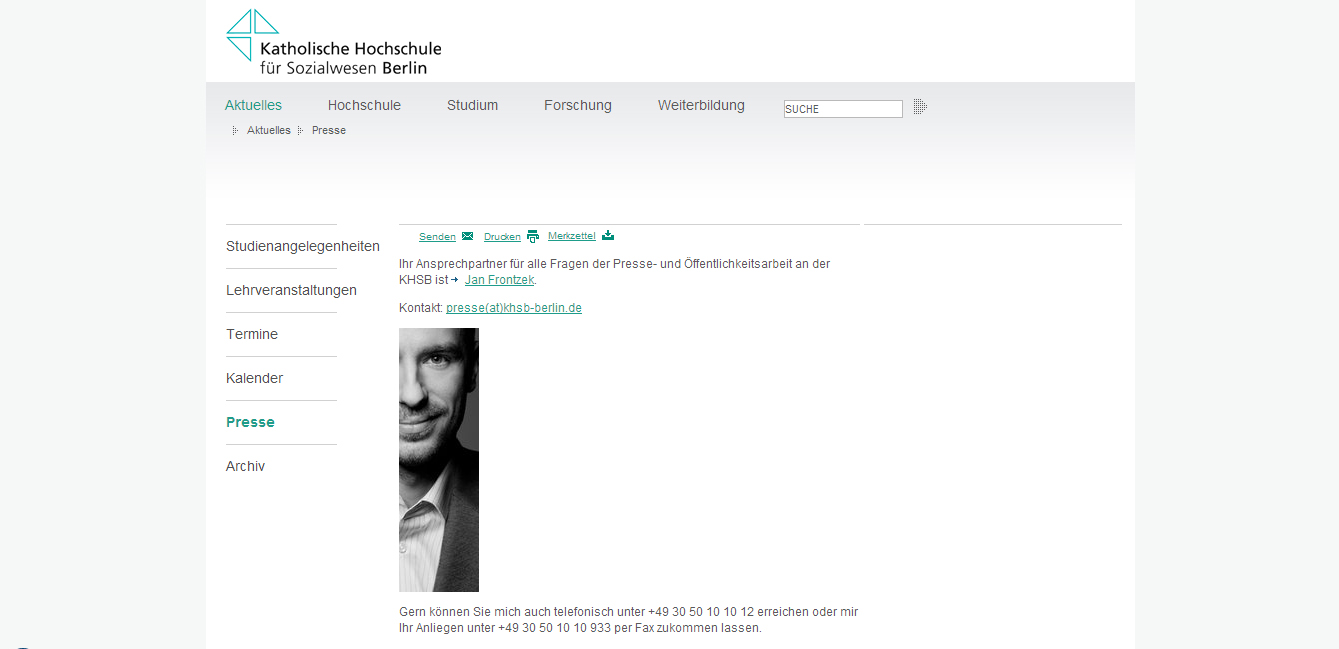Focus the SUCHE search field
This screenshot has height=649, width=1339.
(x=842, y=109)
